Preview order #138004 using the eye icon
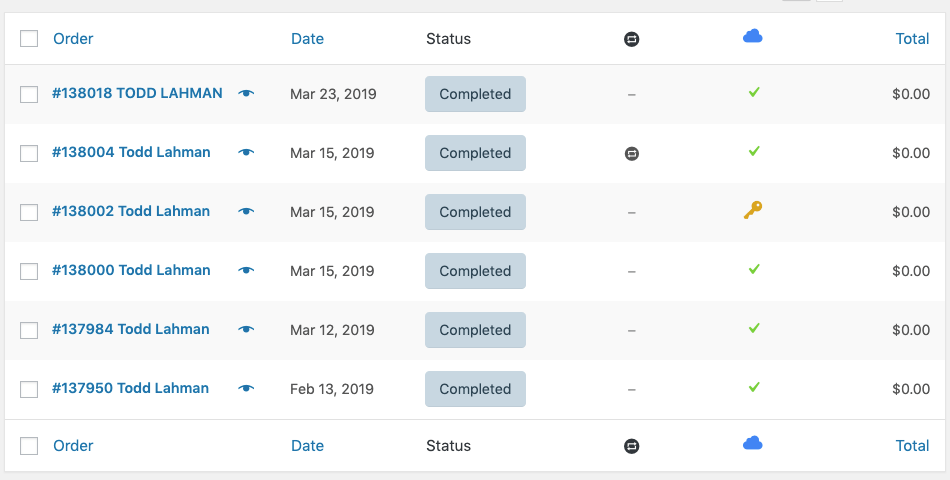950x480 pixels. [x=246, y=153]
